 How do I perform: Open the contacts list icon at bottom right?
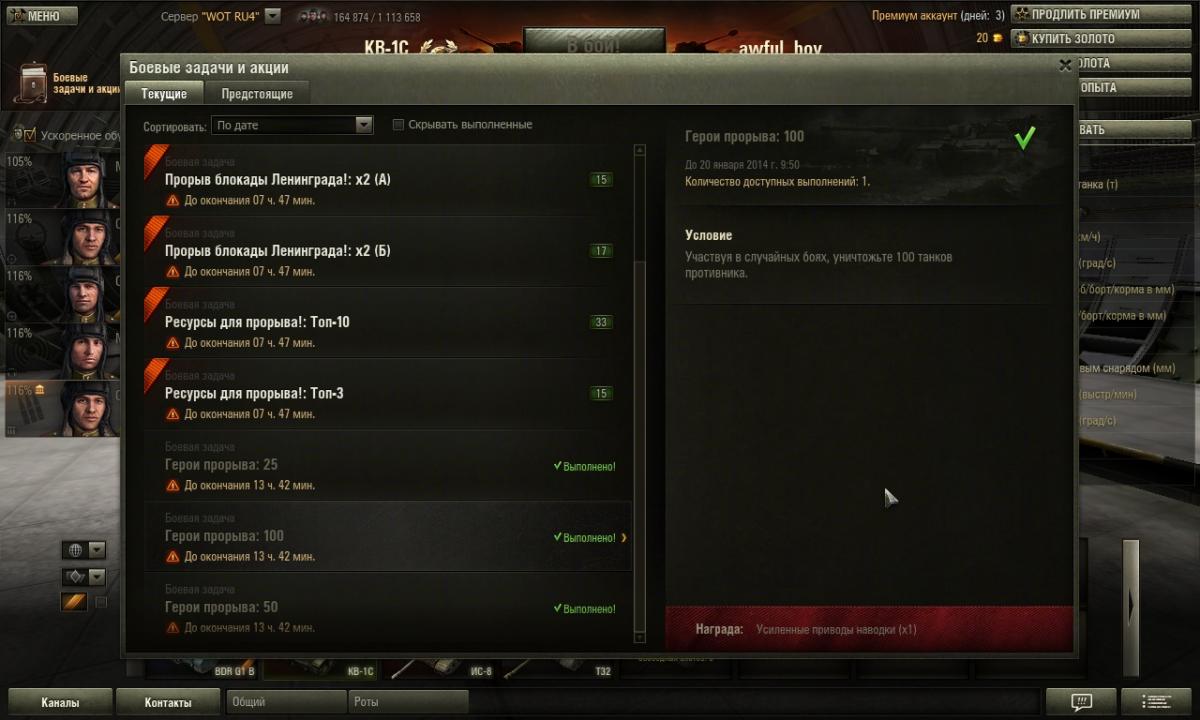(x=1156, y=701)
